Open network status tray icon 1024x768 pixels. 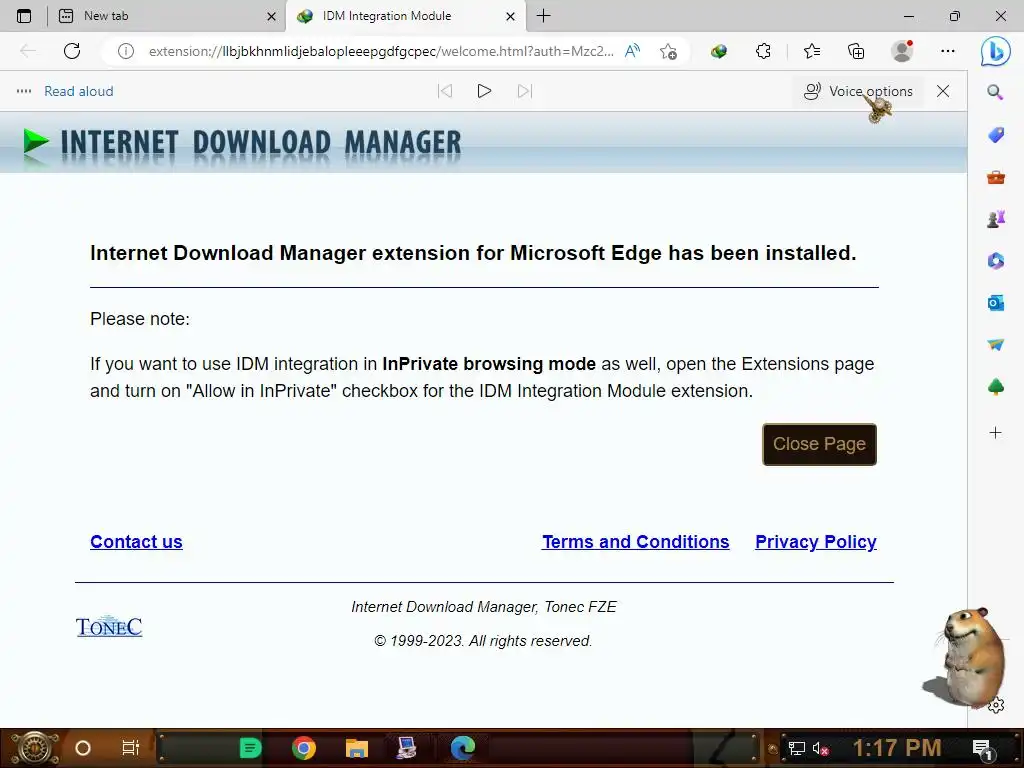click(797, 748)
